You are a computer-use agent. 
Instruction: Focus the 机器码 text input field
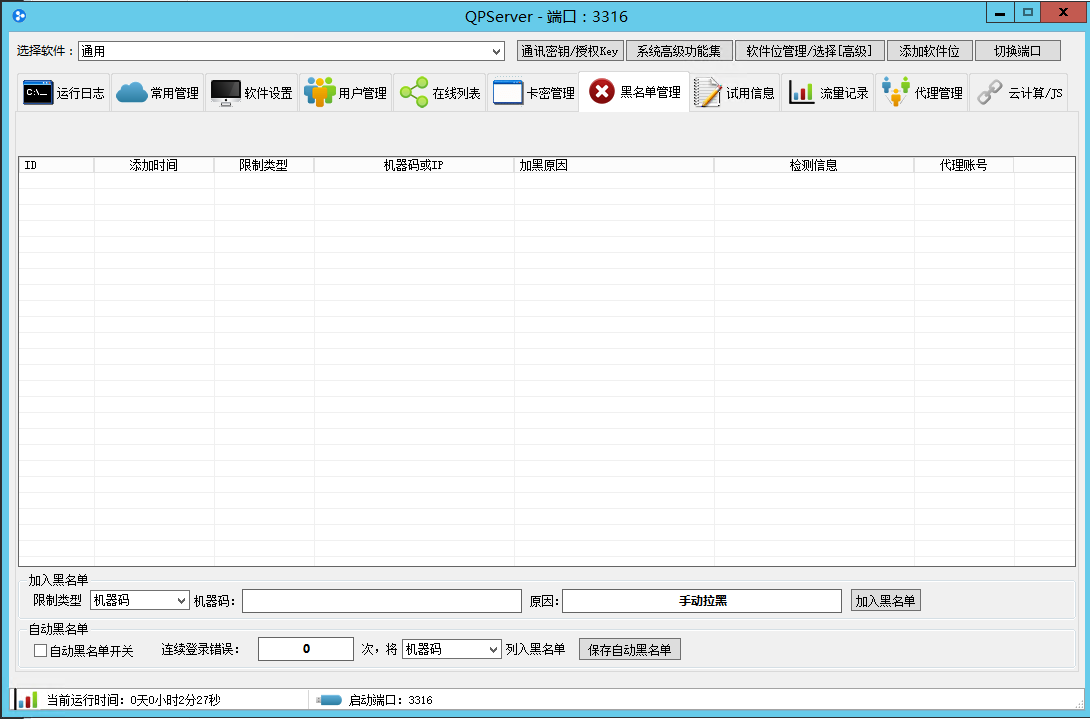381,600
